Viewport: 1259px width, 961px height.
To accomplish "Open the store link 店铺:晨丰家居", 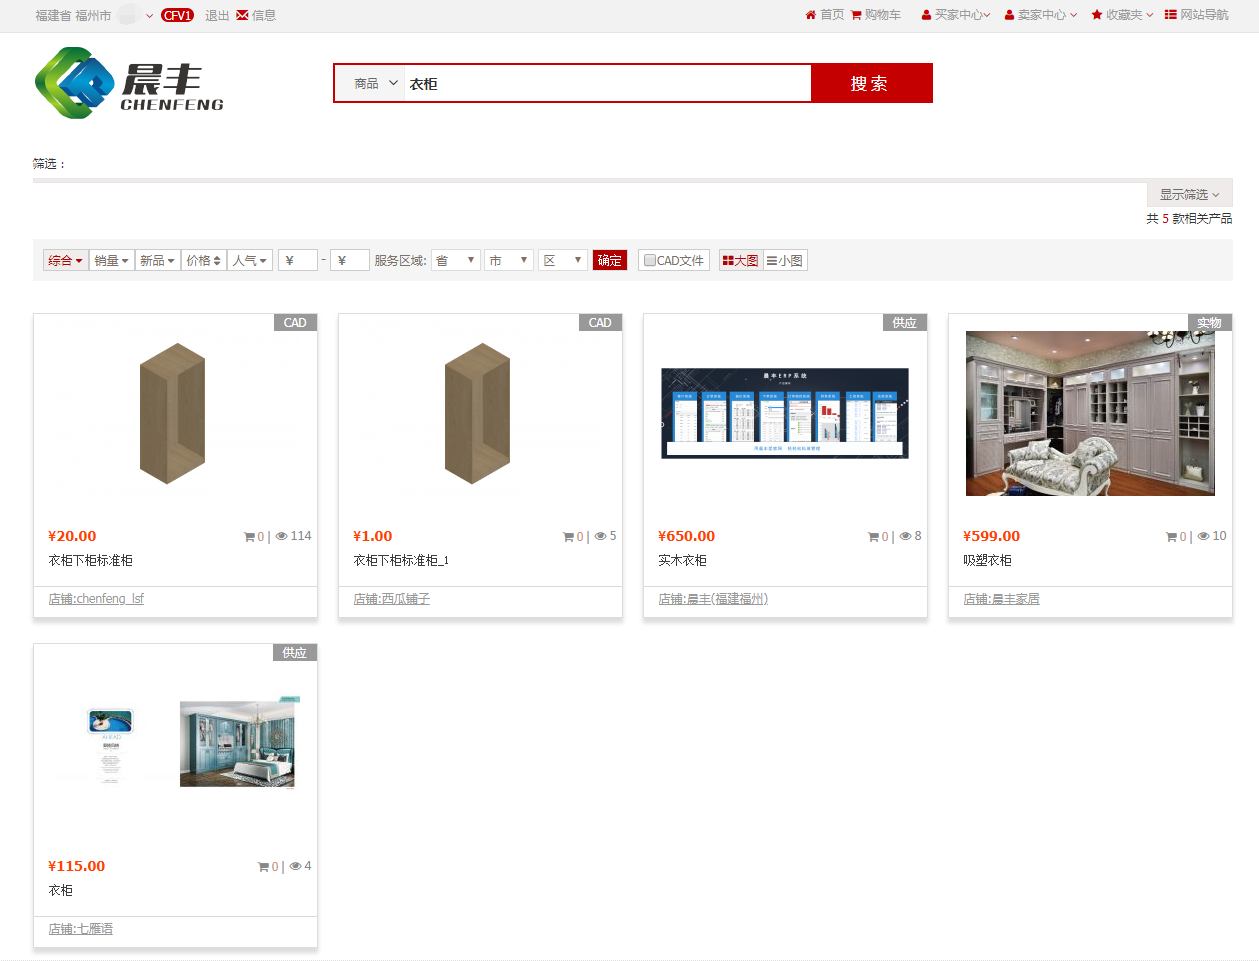I will point(1001,599).
